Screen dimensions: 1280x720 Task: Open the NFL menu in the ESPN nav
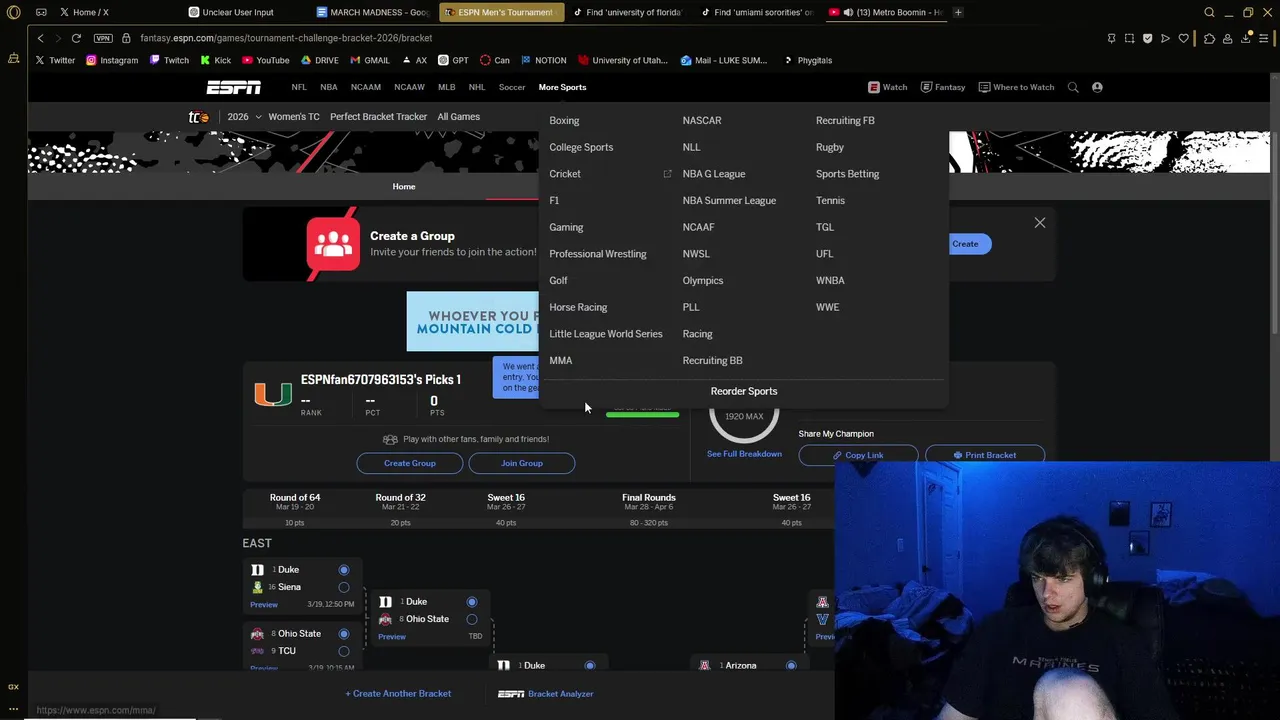299,87
